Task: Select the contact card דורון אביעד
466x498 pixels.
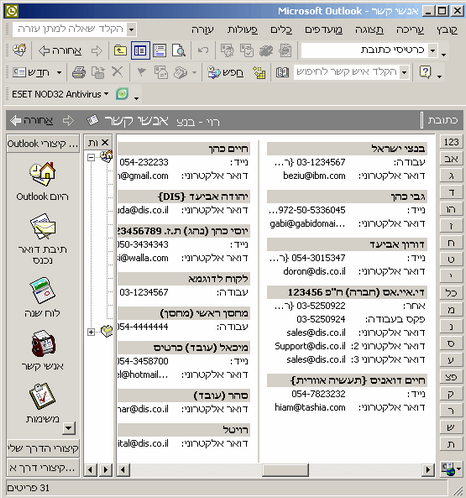Action: [347, 244]
